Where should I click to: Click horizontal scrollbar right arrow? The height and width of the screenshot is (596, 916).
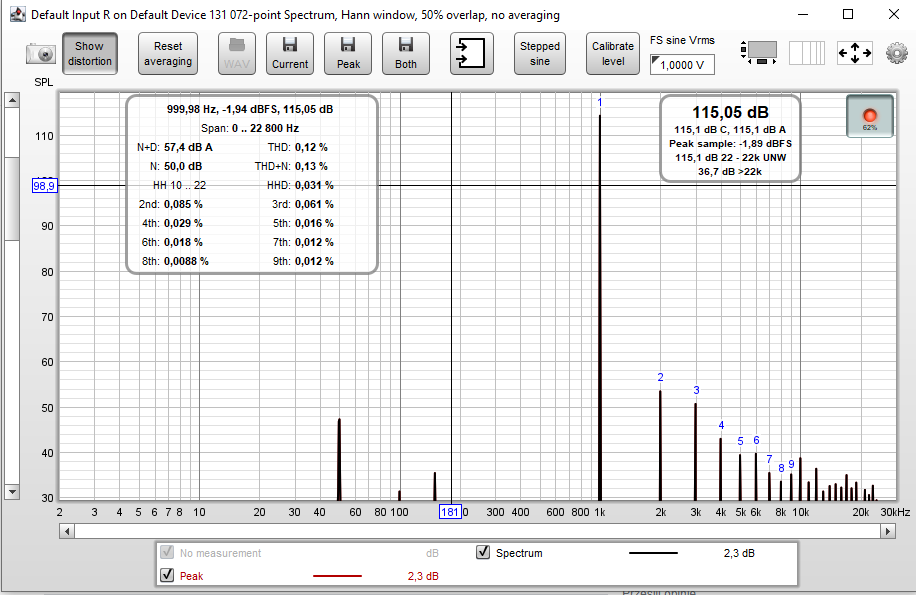[888, 531]
